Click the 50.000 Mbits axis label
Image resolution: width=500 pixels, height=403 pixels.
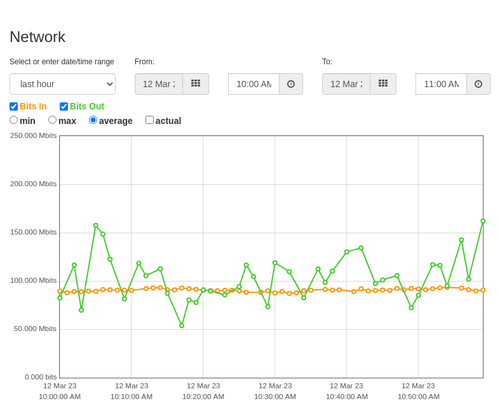pos(35,329)
